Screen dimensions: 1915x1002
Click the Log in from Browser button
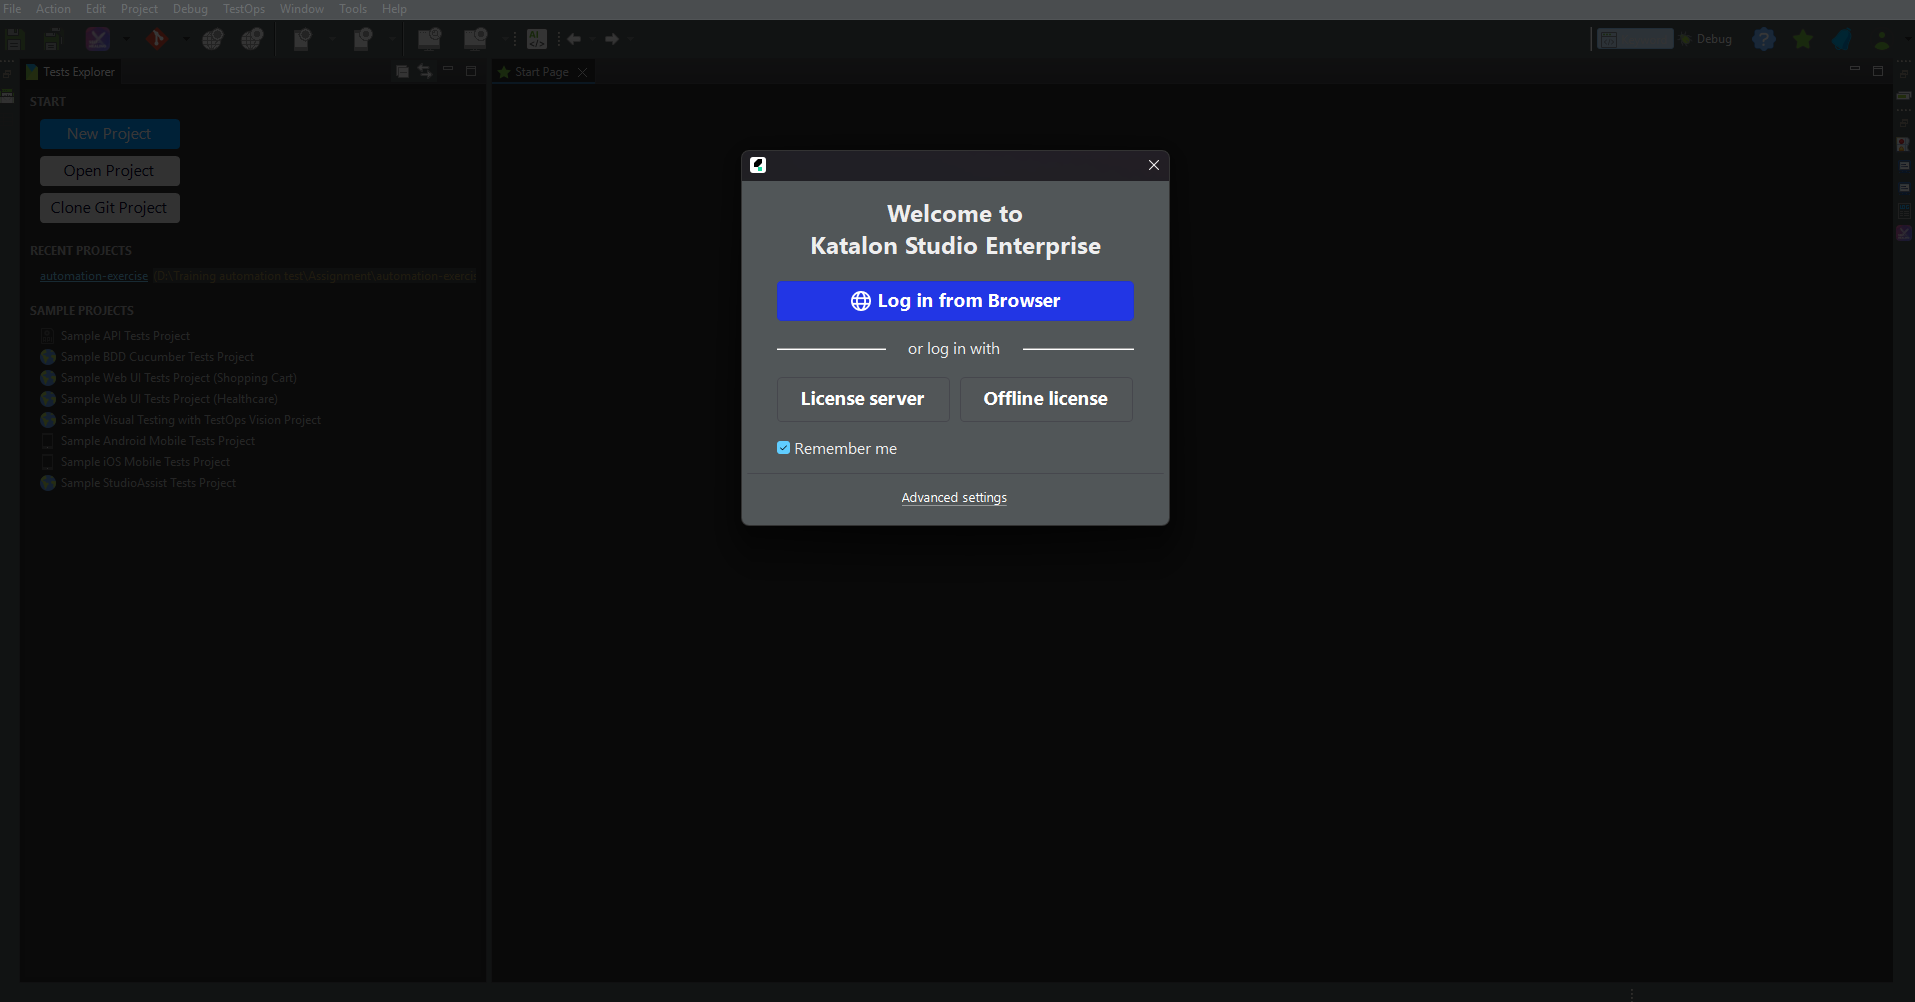point(955,301)
